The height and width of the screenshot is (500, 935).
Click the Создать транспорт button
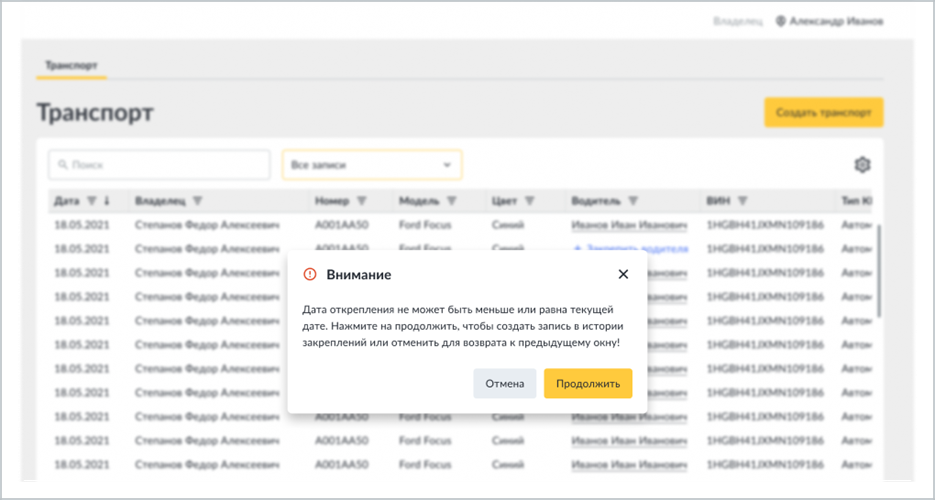(823, 112)
